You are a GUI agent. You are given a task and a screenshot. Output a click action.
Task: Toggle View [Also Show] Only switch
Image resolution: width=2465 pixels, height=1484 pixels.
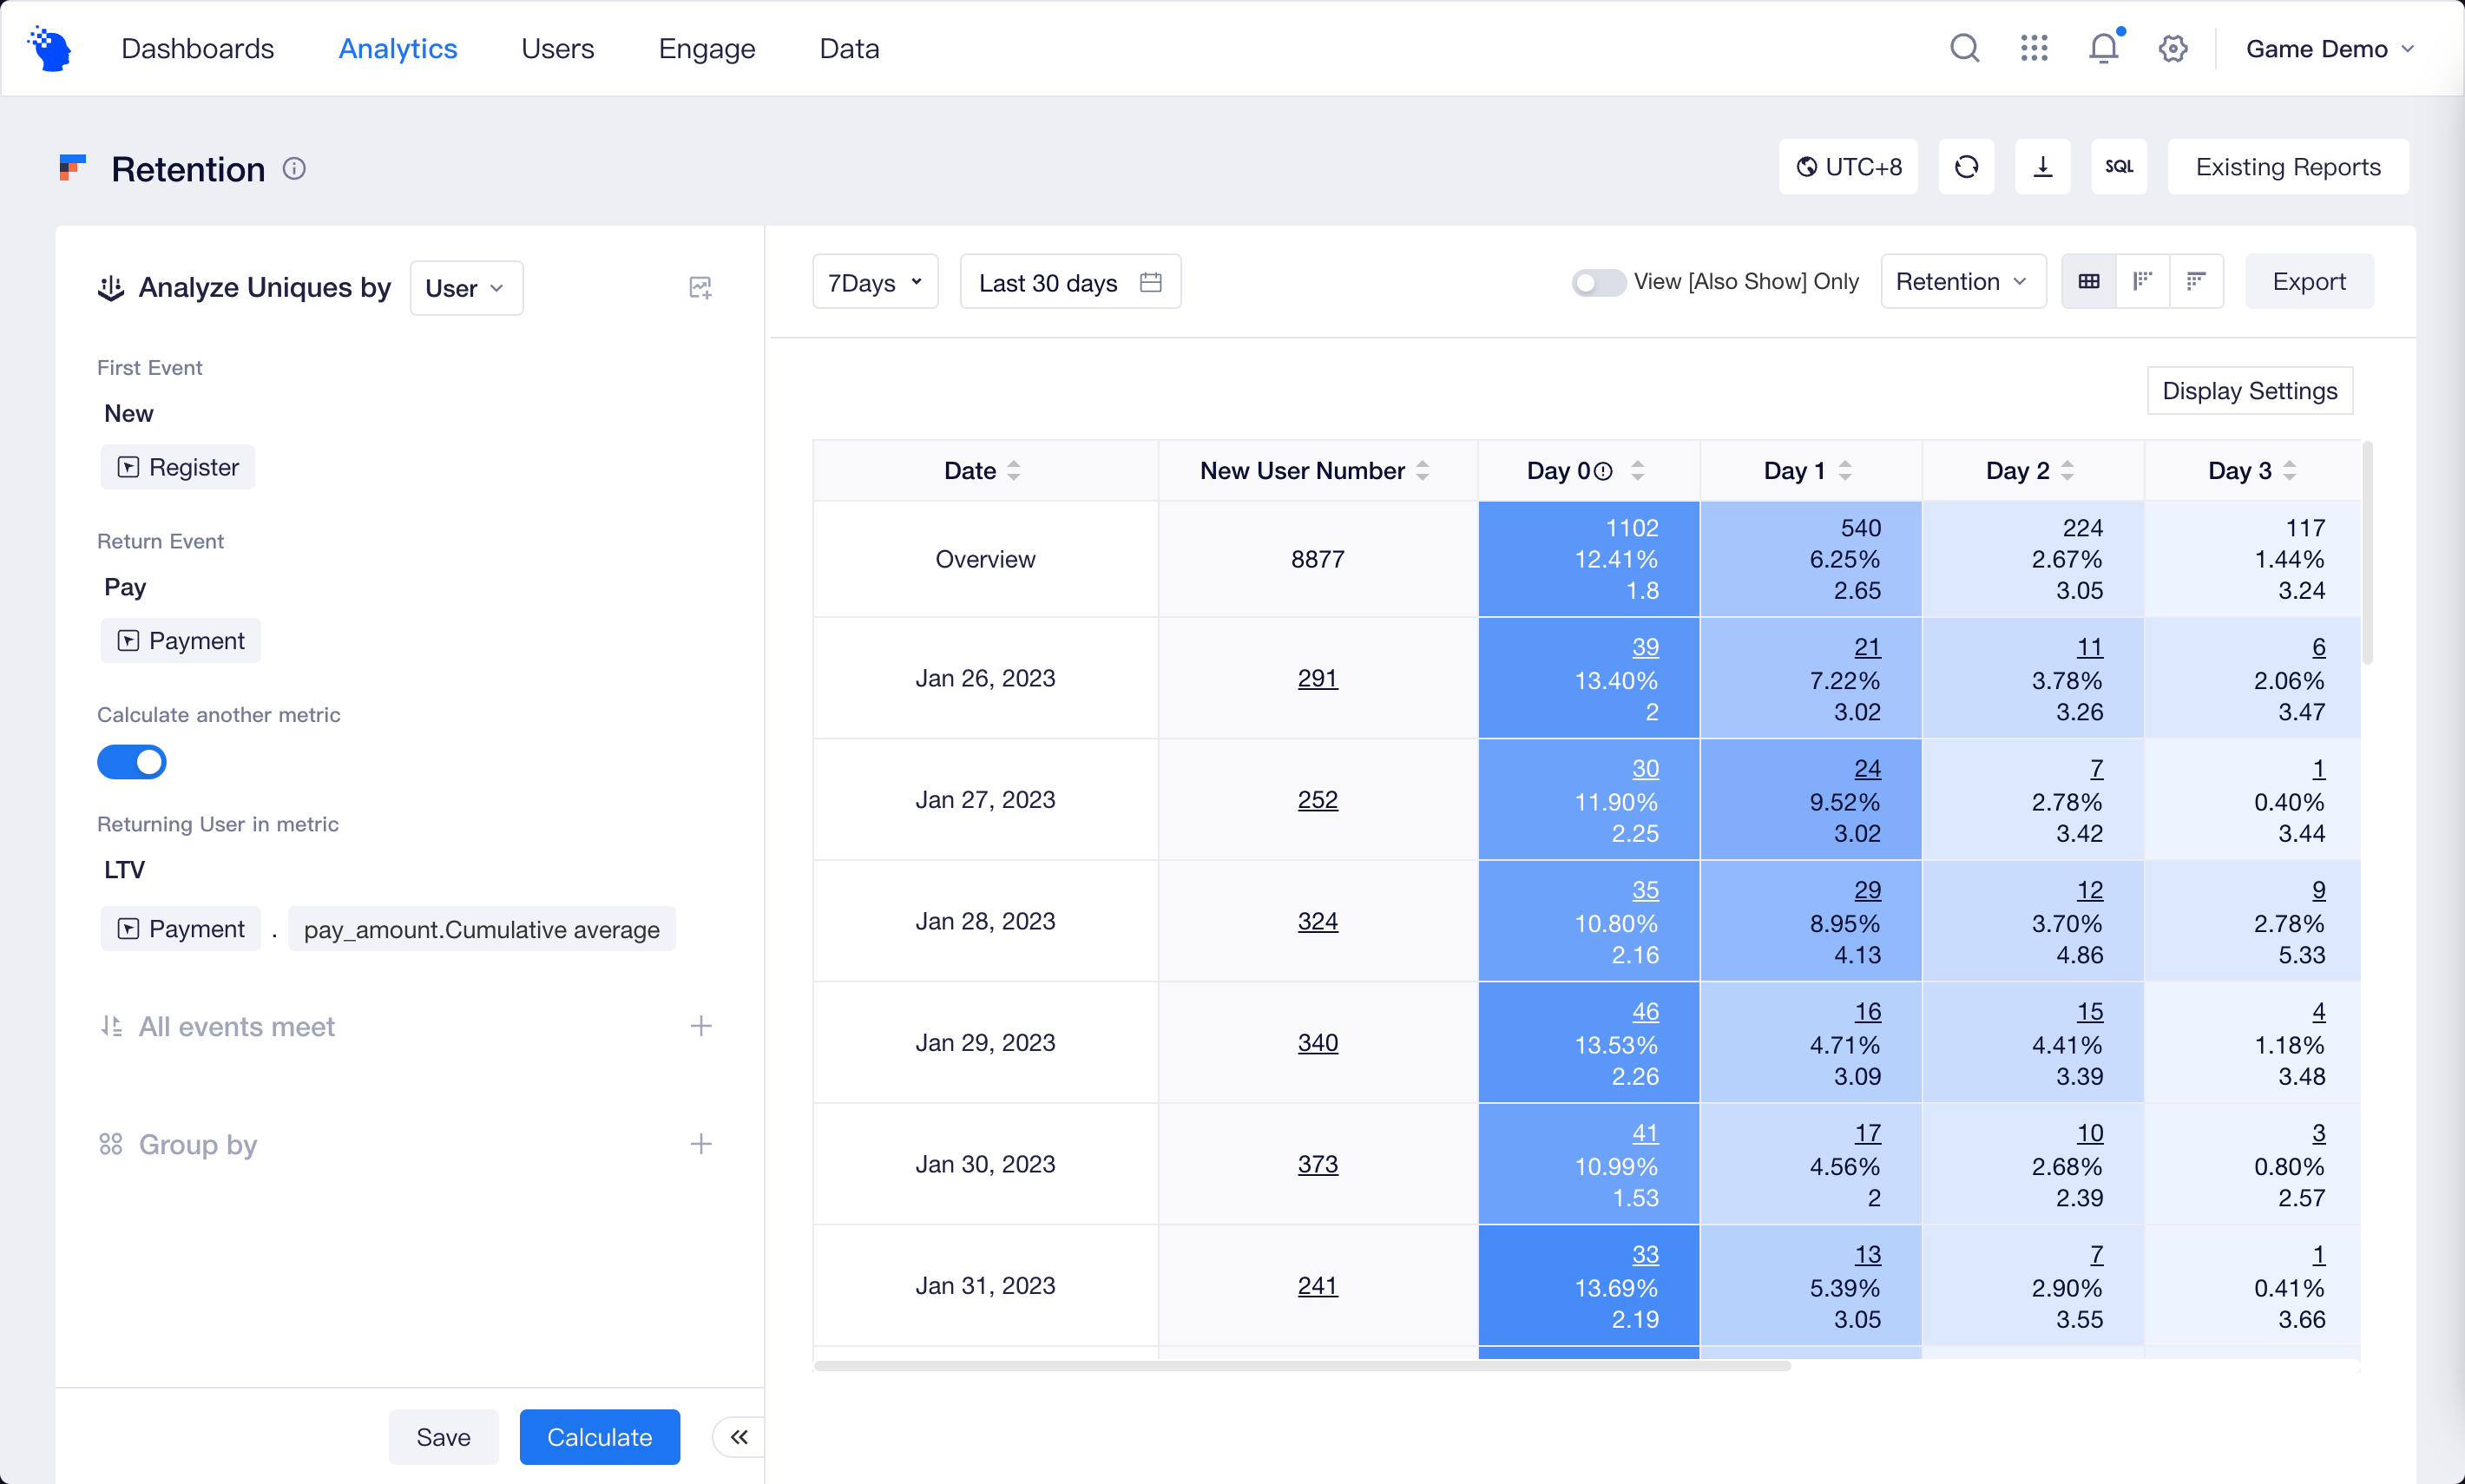[1598, 282]
